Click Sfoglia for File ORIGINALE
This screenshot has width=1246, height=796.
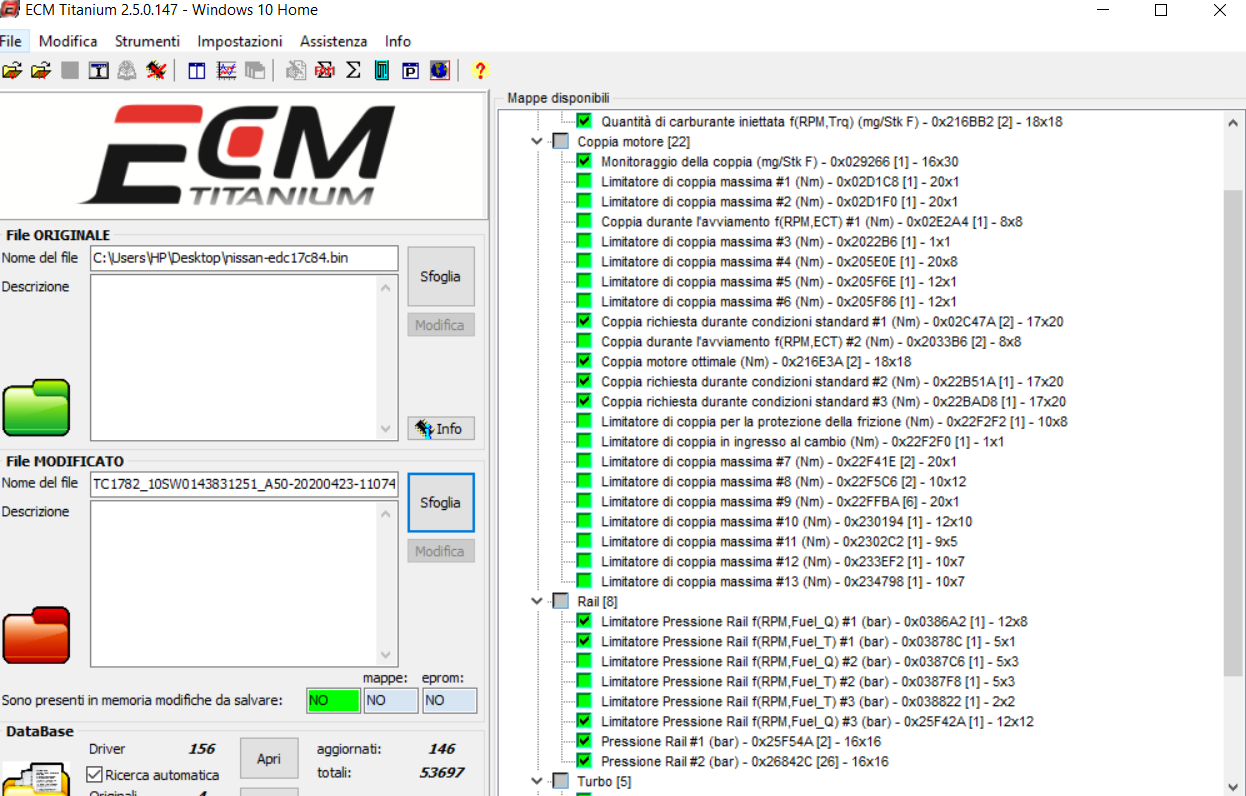tap(441, 276)
